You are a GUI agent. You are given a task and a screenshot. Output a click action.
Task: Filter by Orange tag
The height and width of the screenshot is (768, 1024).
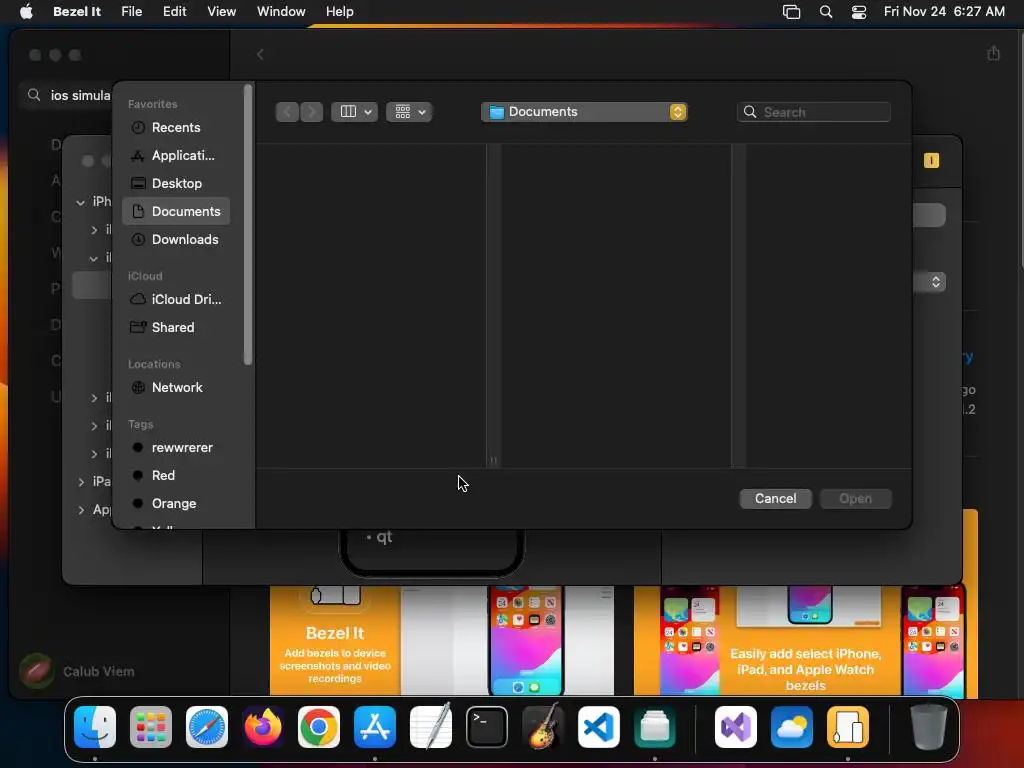click(x=176, y=504)
